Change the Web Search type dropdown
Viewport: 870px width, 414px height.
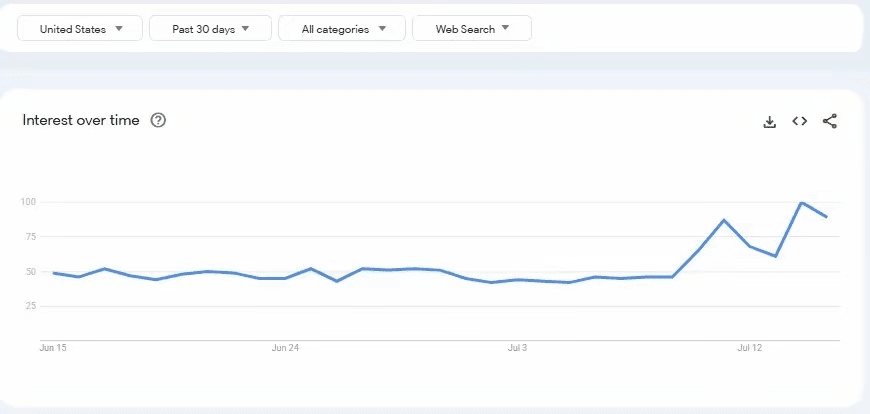tap(472, 29)
